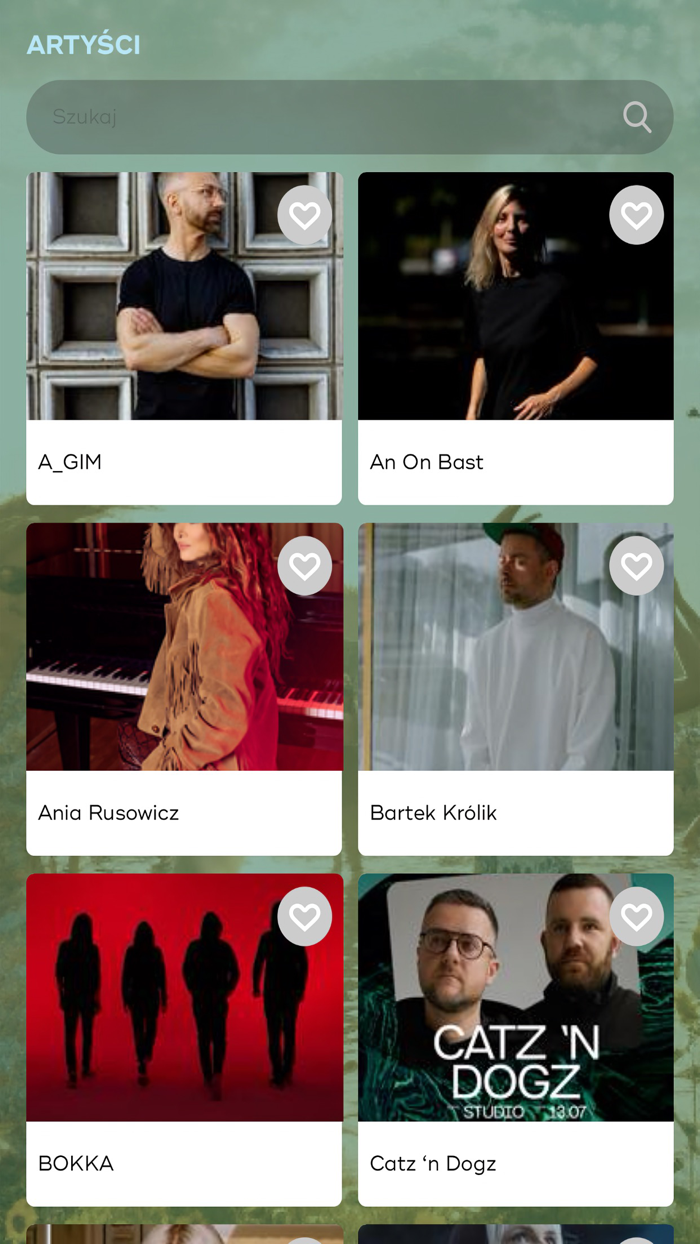Heart the Catz 'n Dogz card

coord(637,917)
